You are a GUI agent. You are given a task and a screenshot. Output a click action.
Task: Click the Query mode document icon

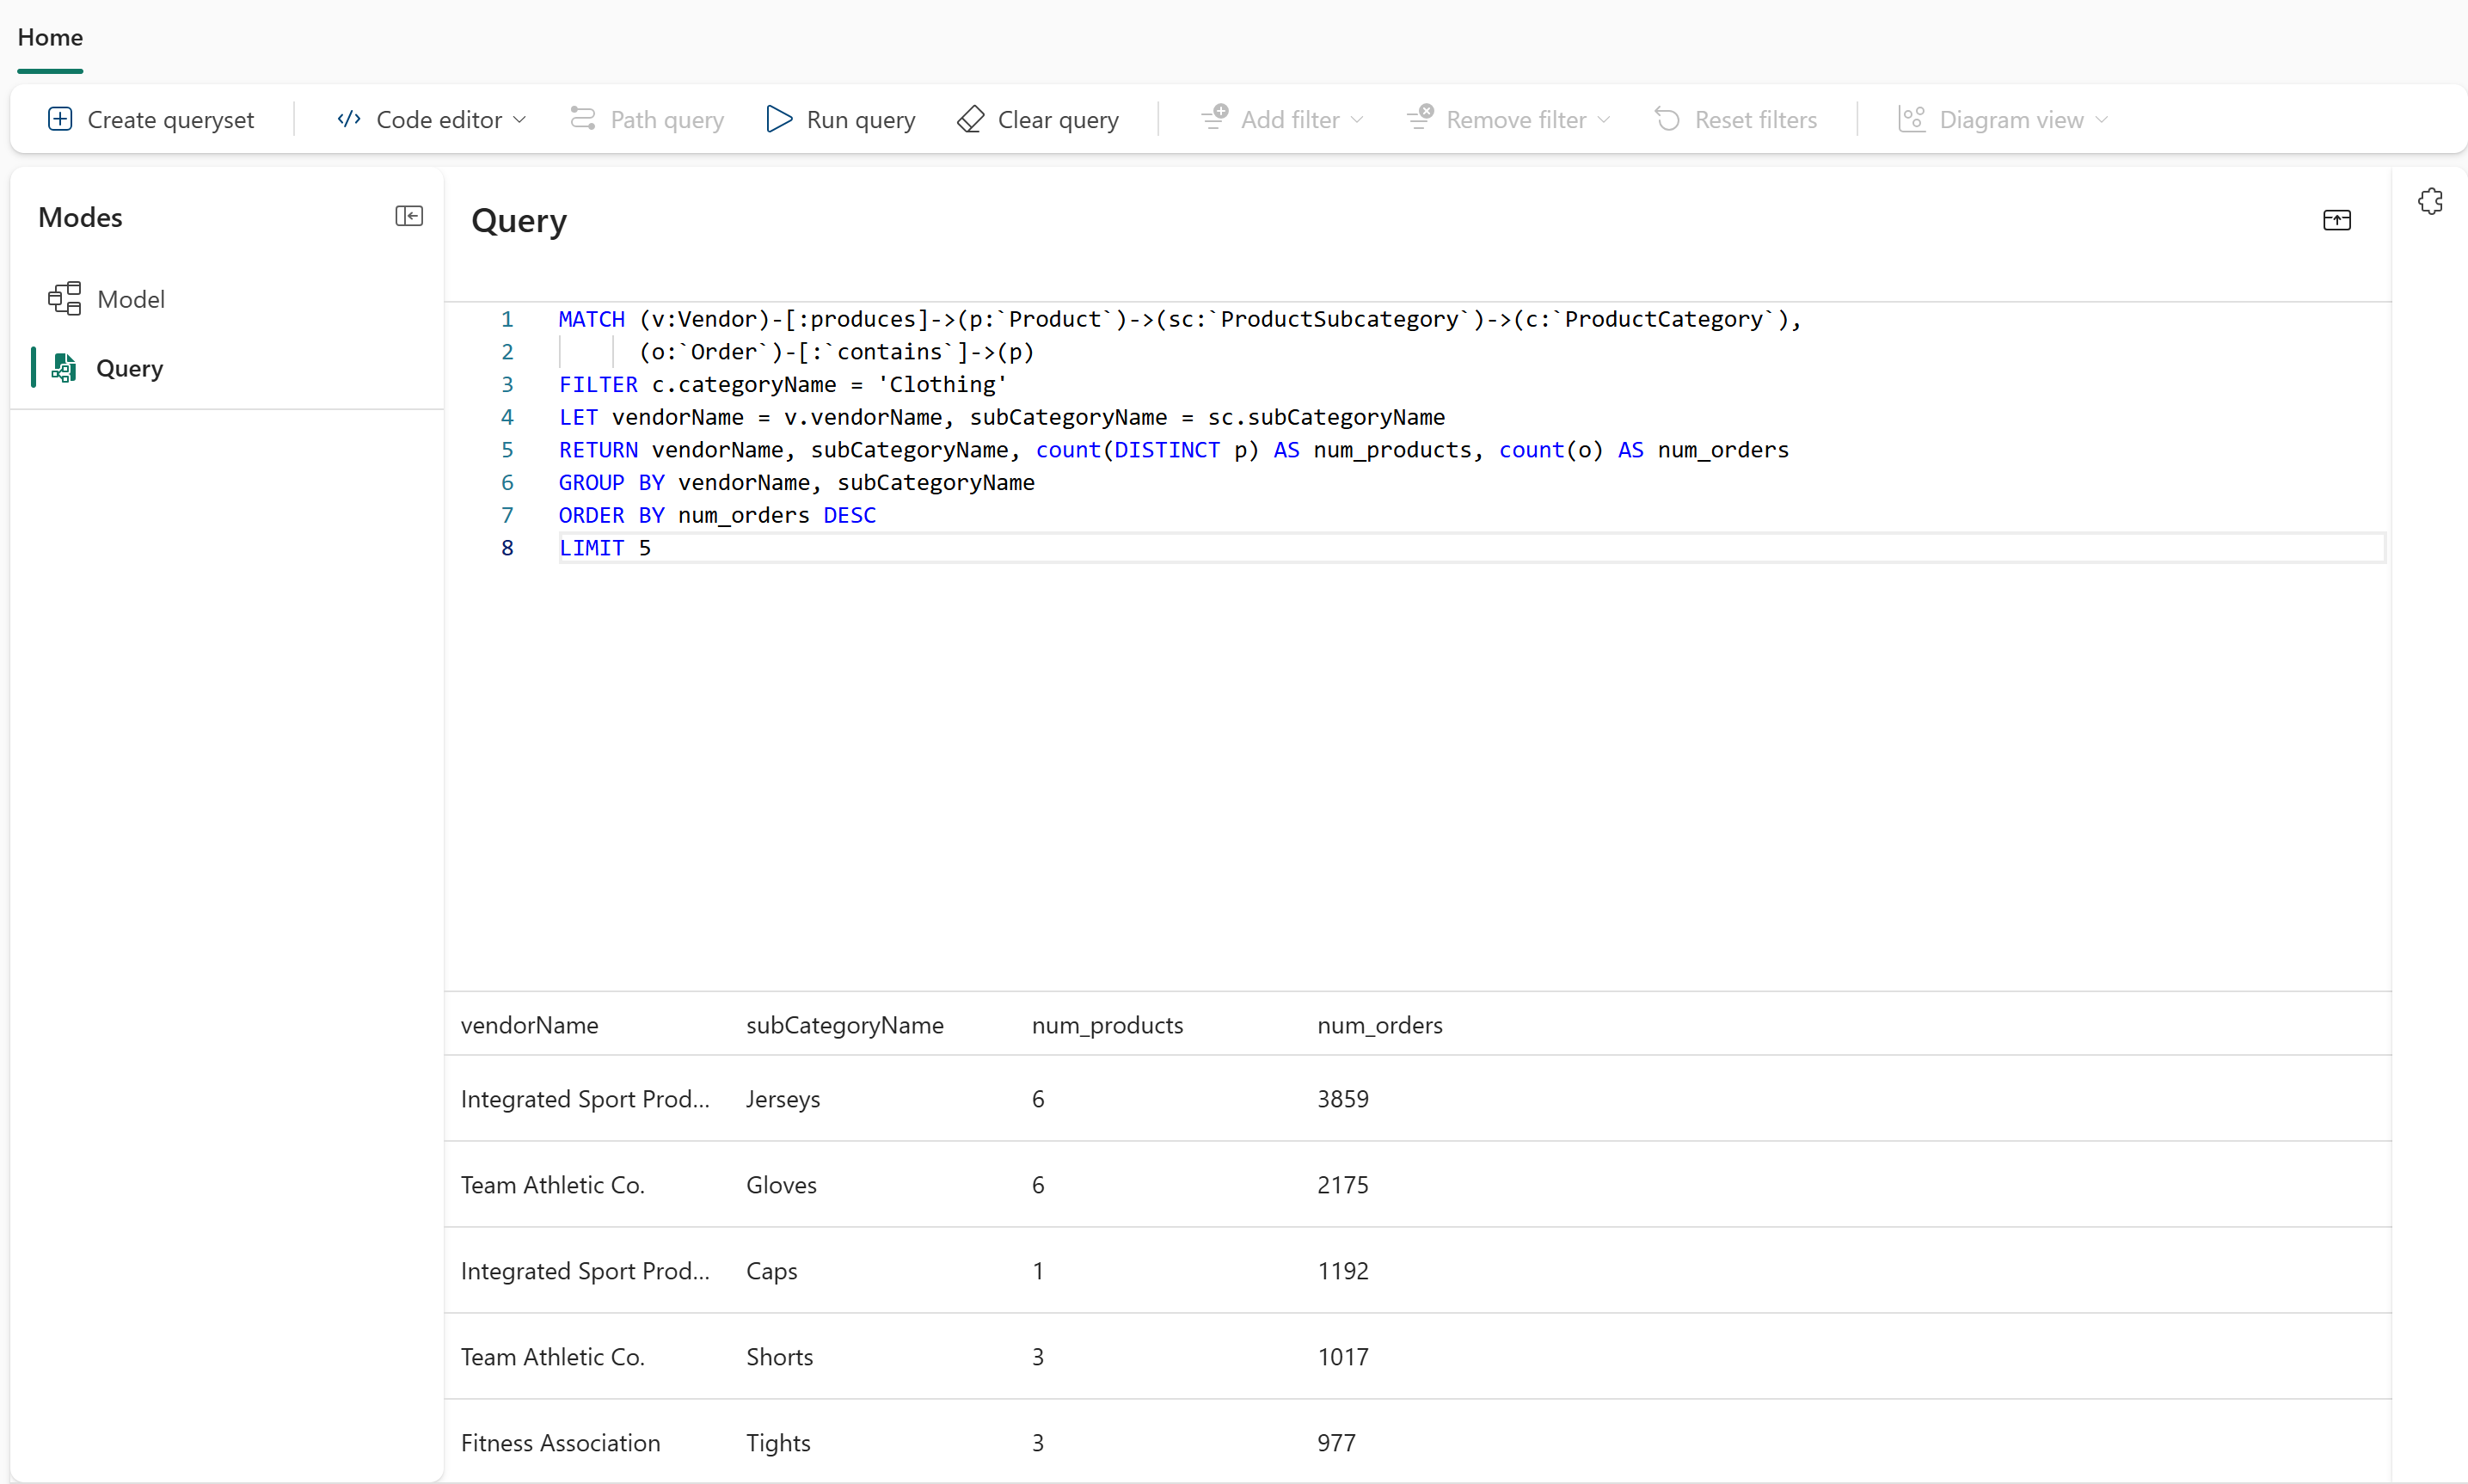(x=65, y=368)
